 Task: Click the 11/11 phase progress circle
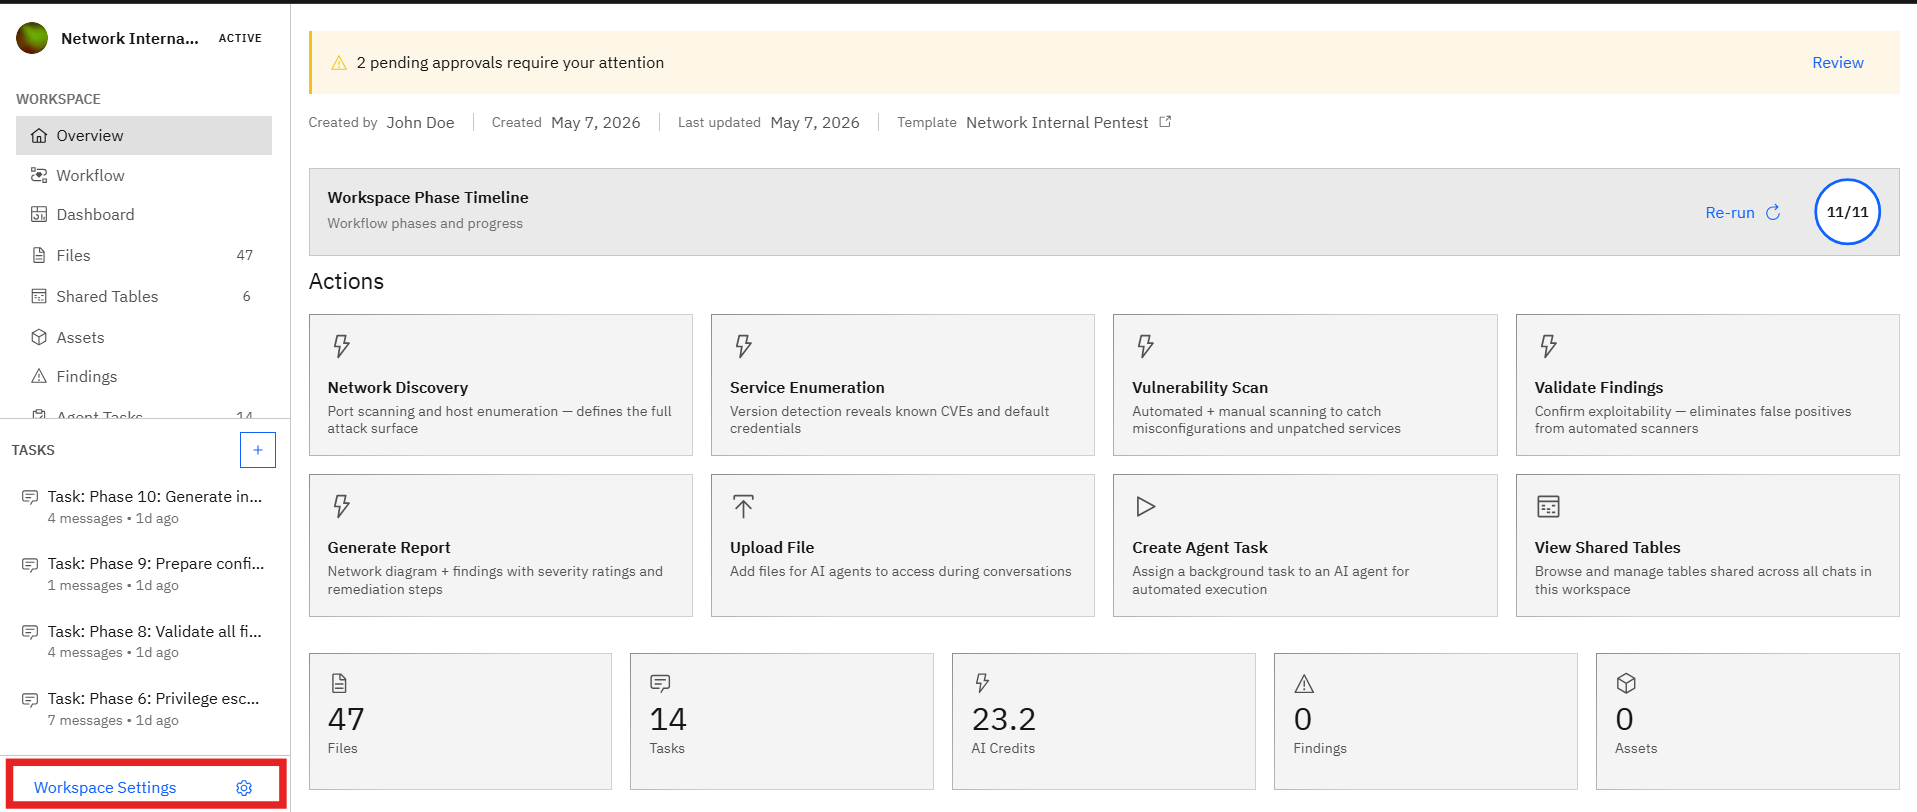pyautogui.click(x=1847, y=212)
